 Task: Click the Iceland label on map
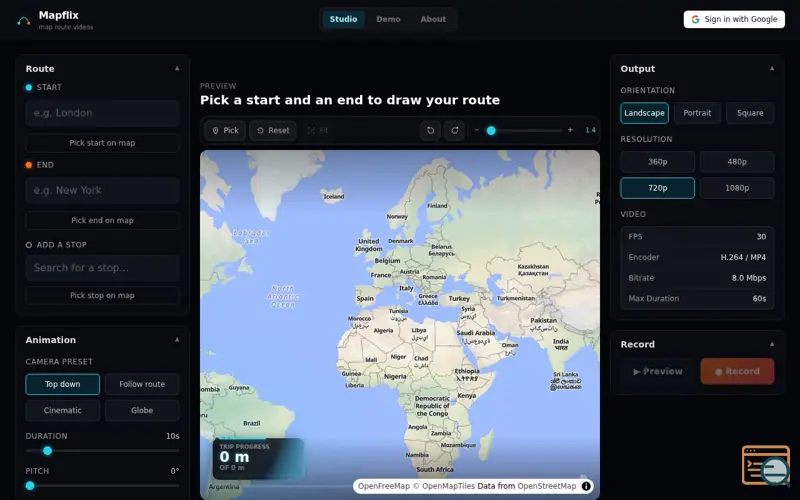[x=334, y=196]
